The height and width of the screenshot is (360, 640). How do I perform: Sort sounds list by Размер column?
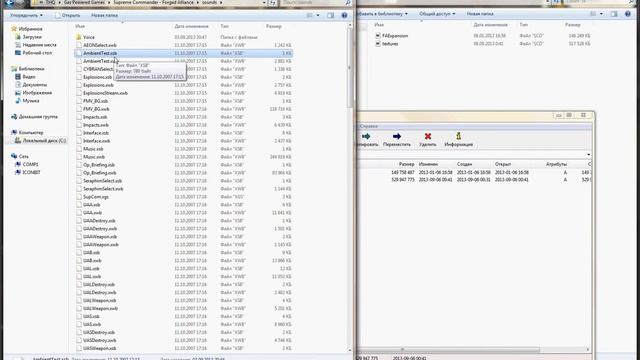coord(274,26)
